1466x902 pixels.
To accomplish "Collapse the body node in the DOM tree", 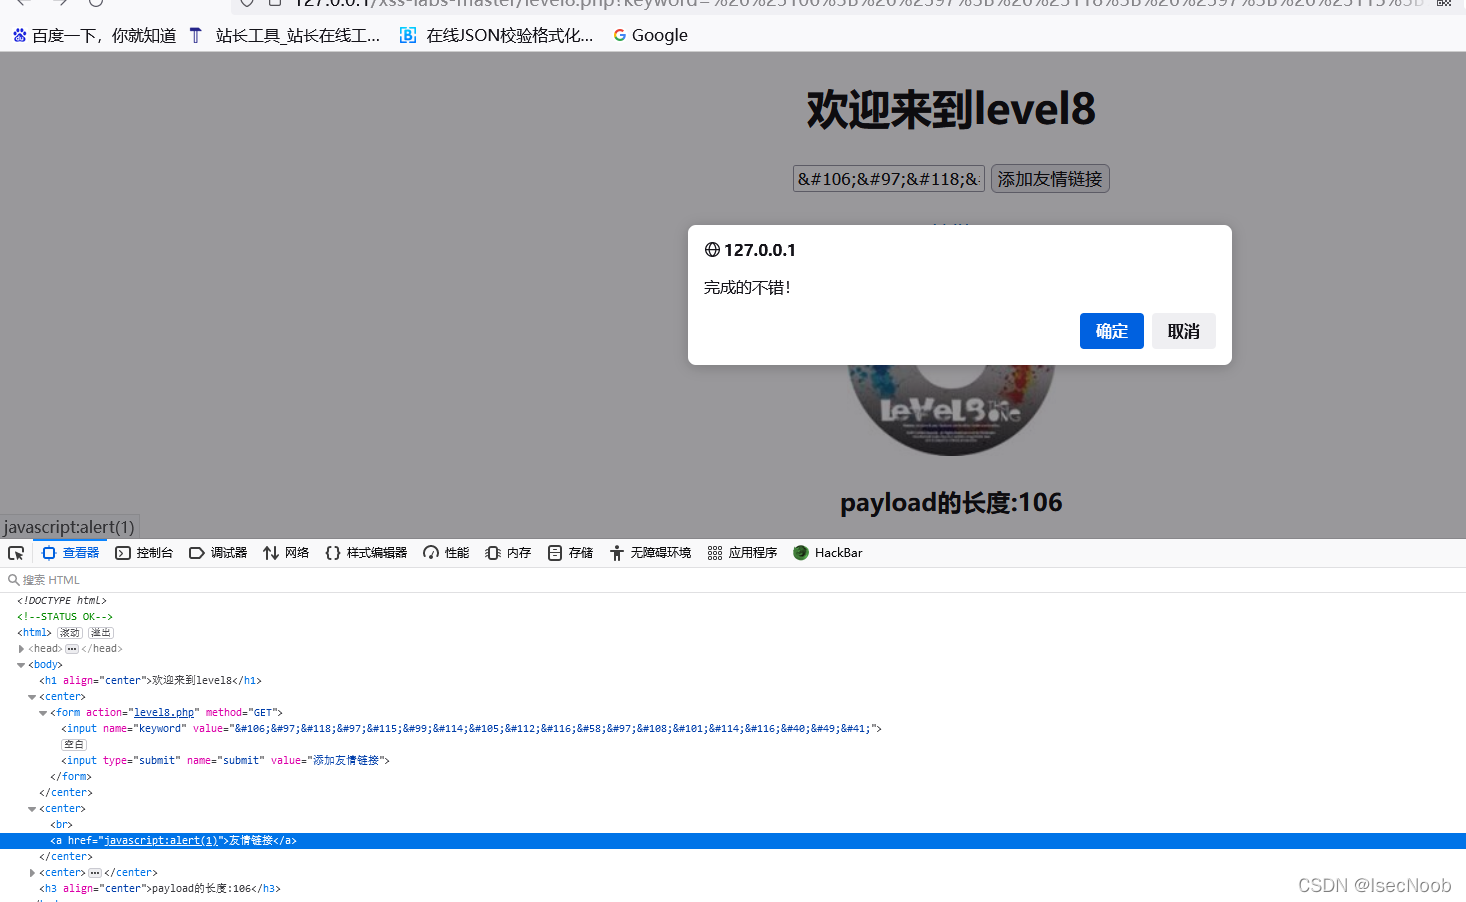I will [x=21, y=664].
